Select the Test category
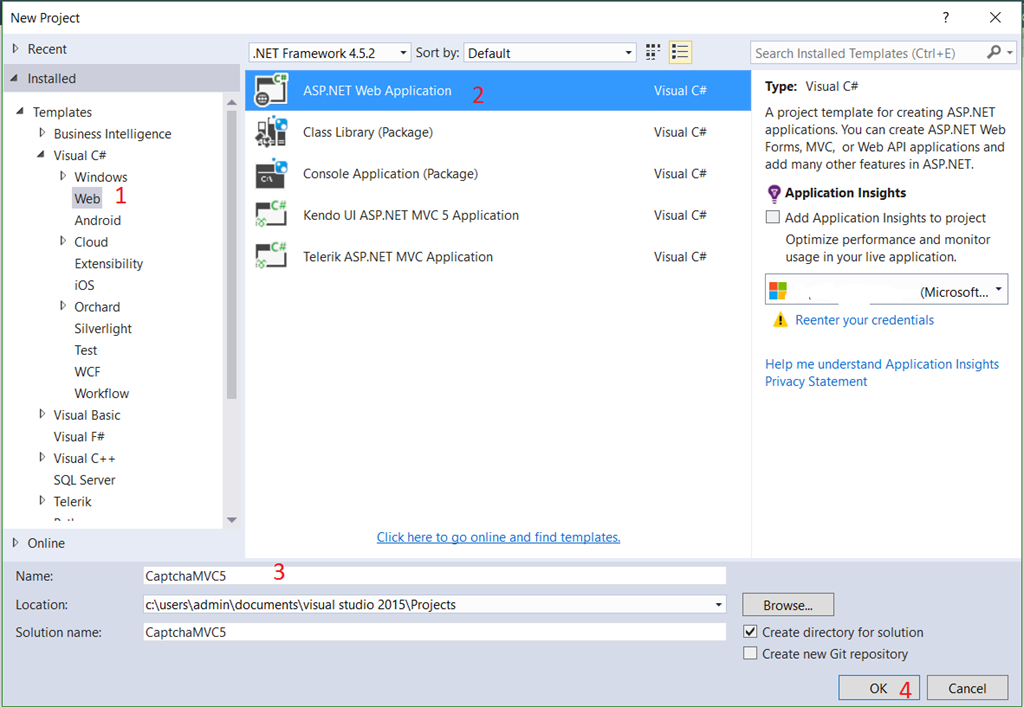1024x707 pixels. pos(86,350)
